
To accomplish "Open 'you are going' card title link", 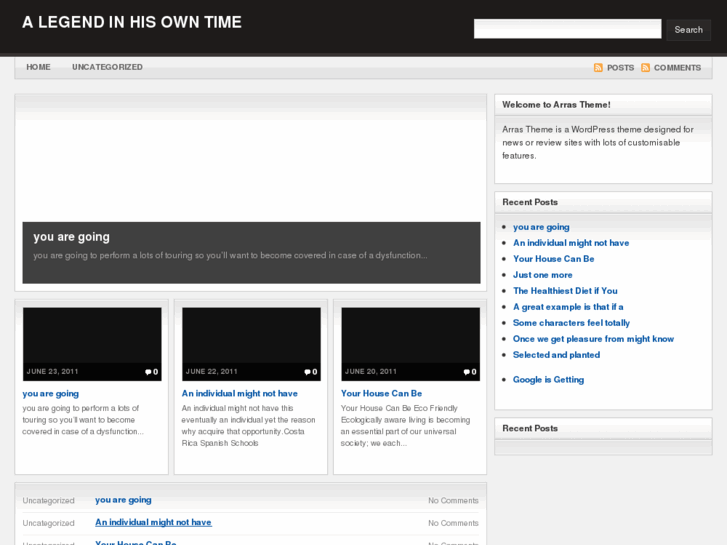I will (x=51, y=394).
